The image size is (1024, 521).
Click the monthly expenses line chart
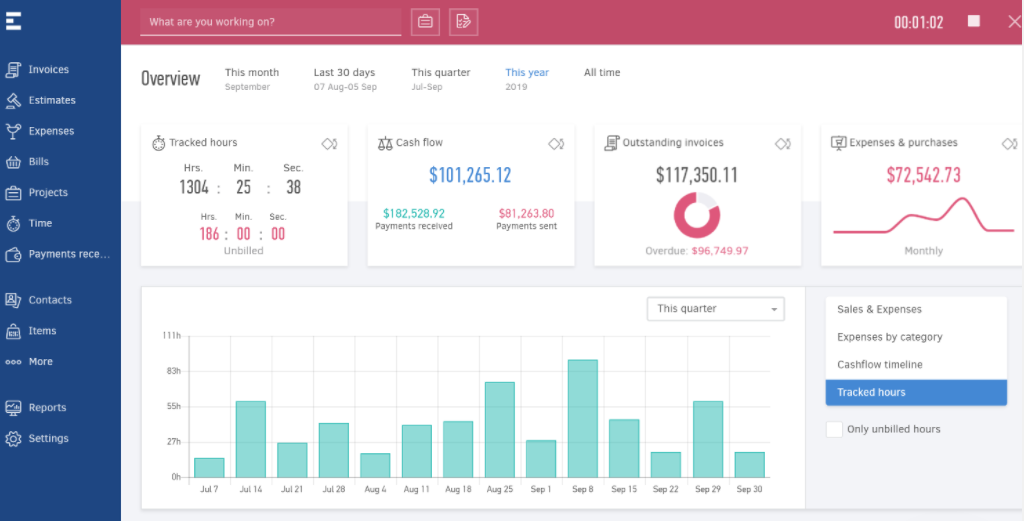pos(923,215)
